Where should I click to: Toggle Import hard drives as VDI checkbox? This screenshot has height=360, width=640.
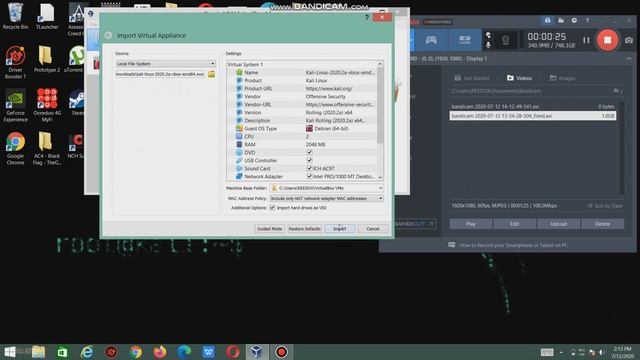pyautogui.click(x=272, y=208)
